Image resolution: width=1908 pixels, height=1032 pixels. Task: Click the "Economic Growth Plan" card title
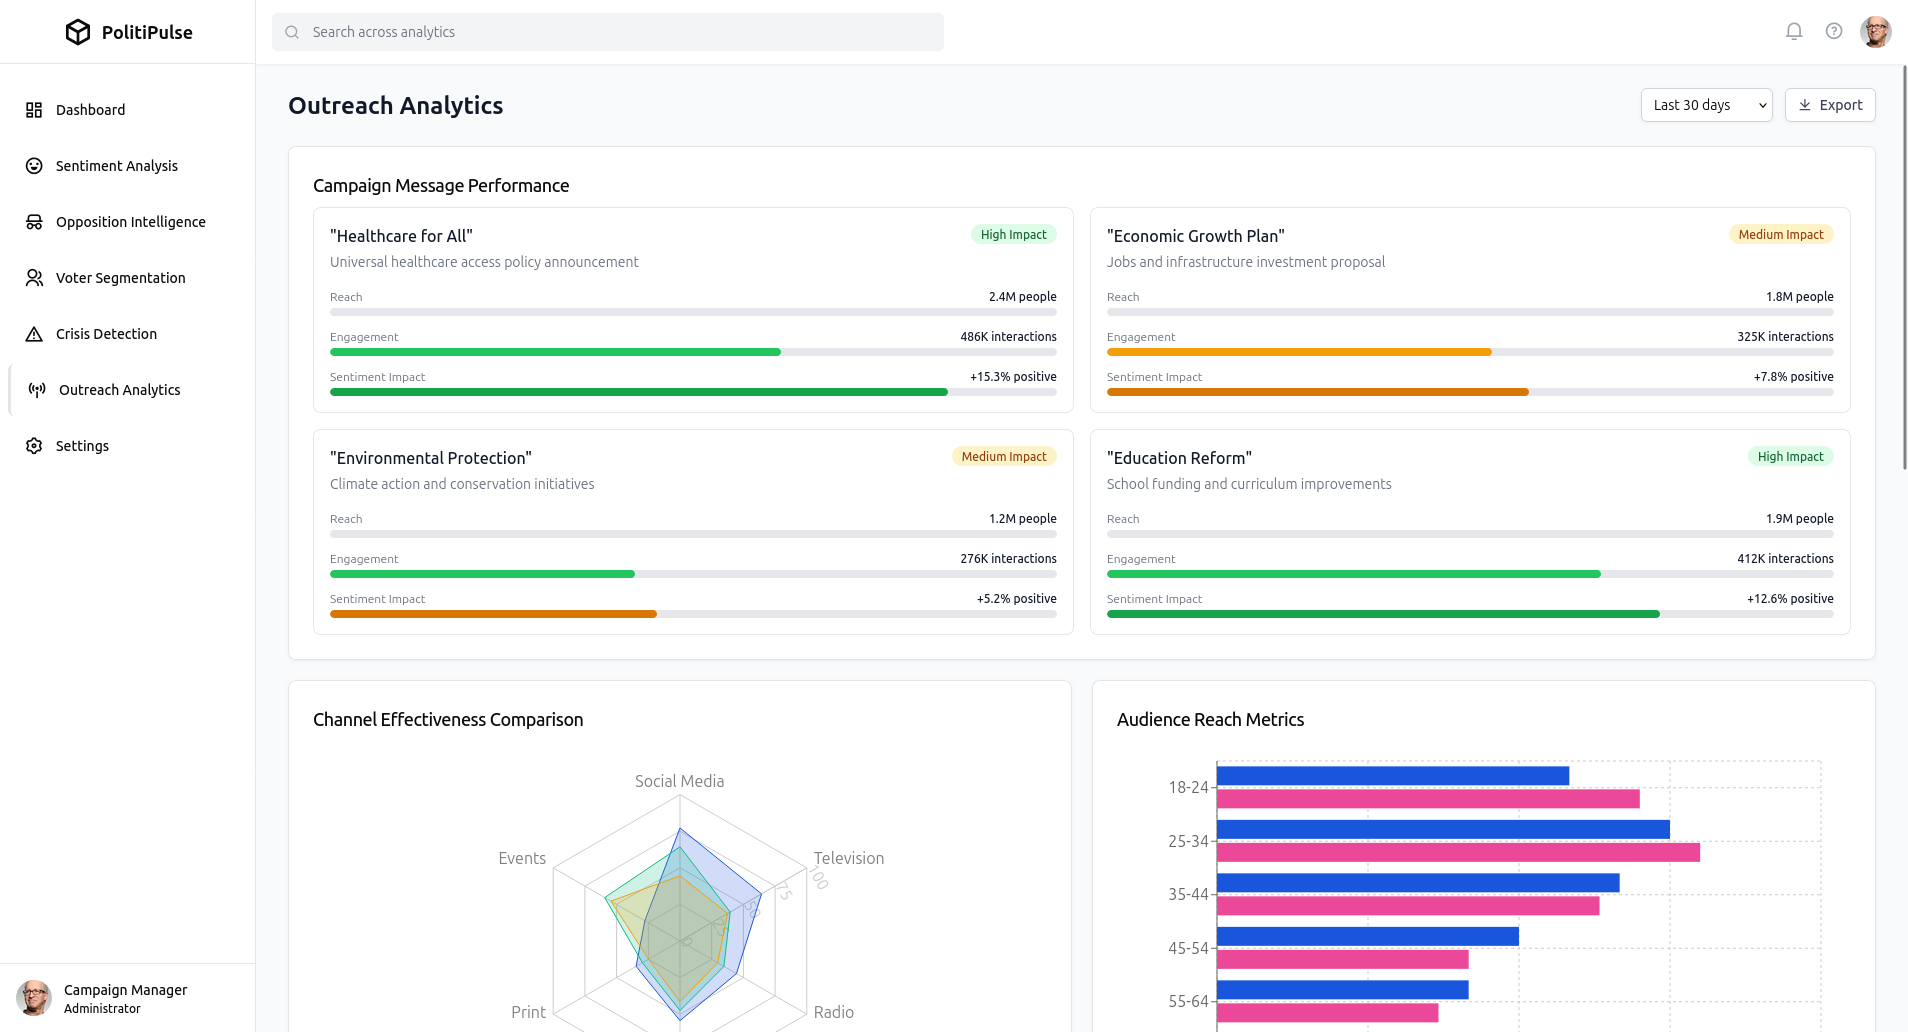pyautogui.click(x=1195, y=236)
